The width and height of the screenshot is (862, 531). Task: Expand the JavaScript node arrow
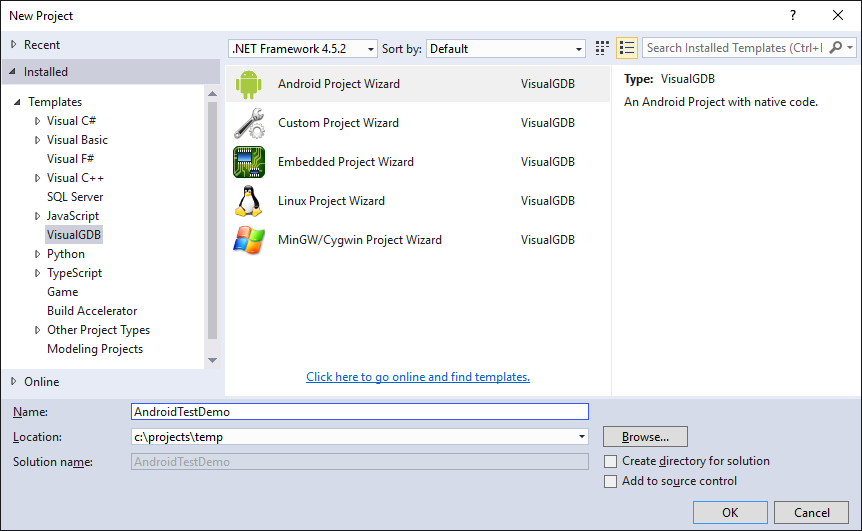pyautogui.click(x=37, y=216)
